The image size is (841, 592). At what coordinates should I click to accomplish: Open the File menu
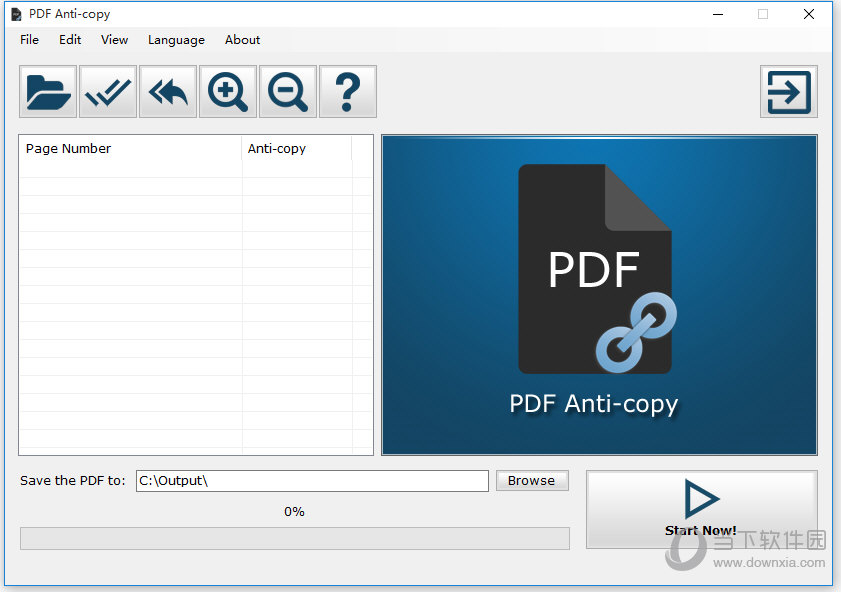coord(29,40)
